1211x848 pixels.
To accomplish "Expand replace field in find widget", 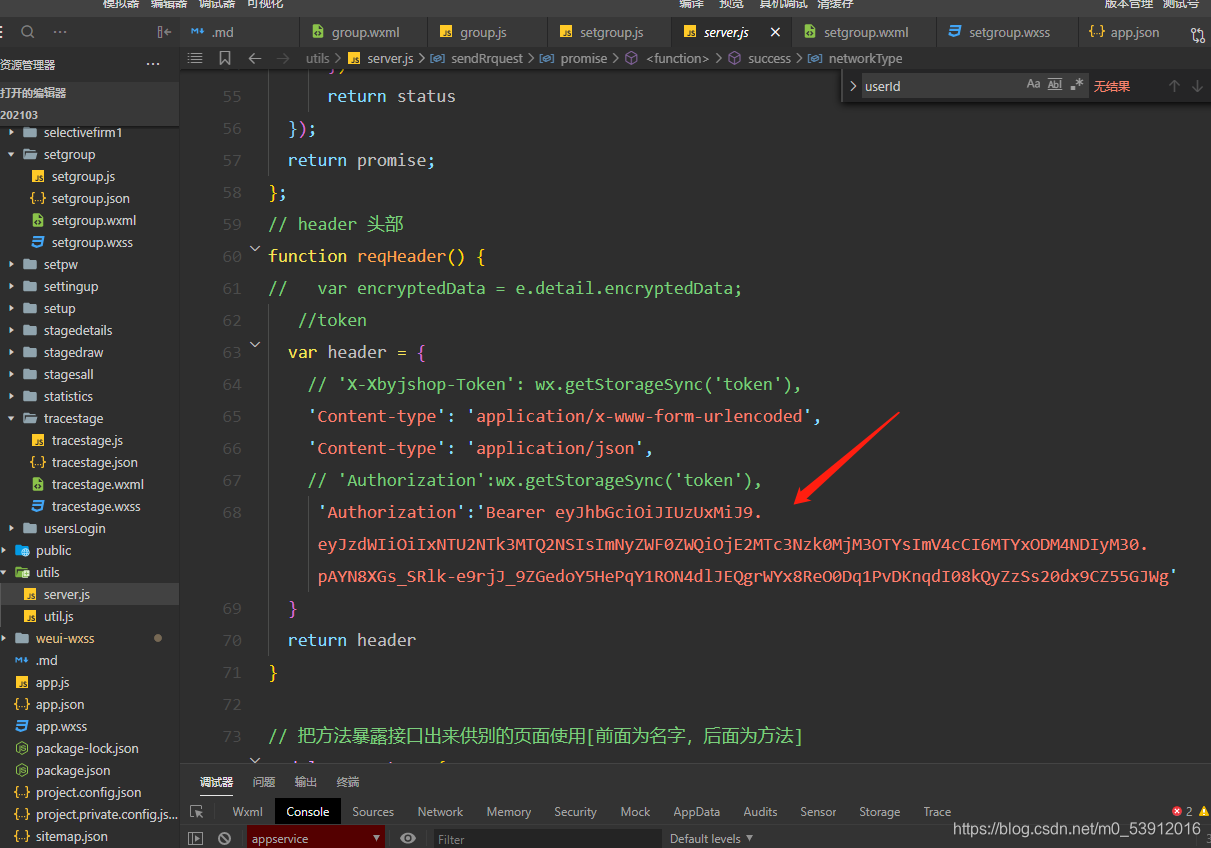I will 852,86.
